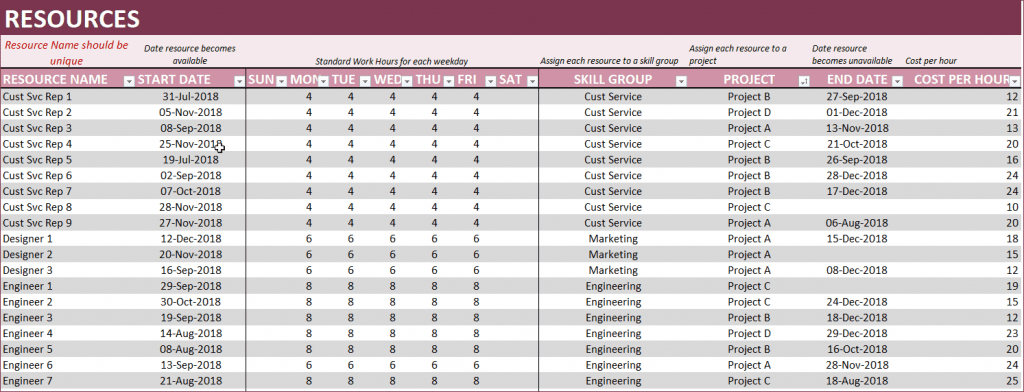Select end date "15-Dec-2018"
1024x392 pixels.
click(857, 238)
